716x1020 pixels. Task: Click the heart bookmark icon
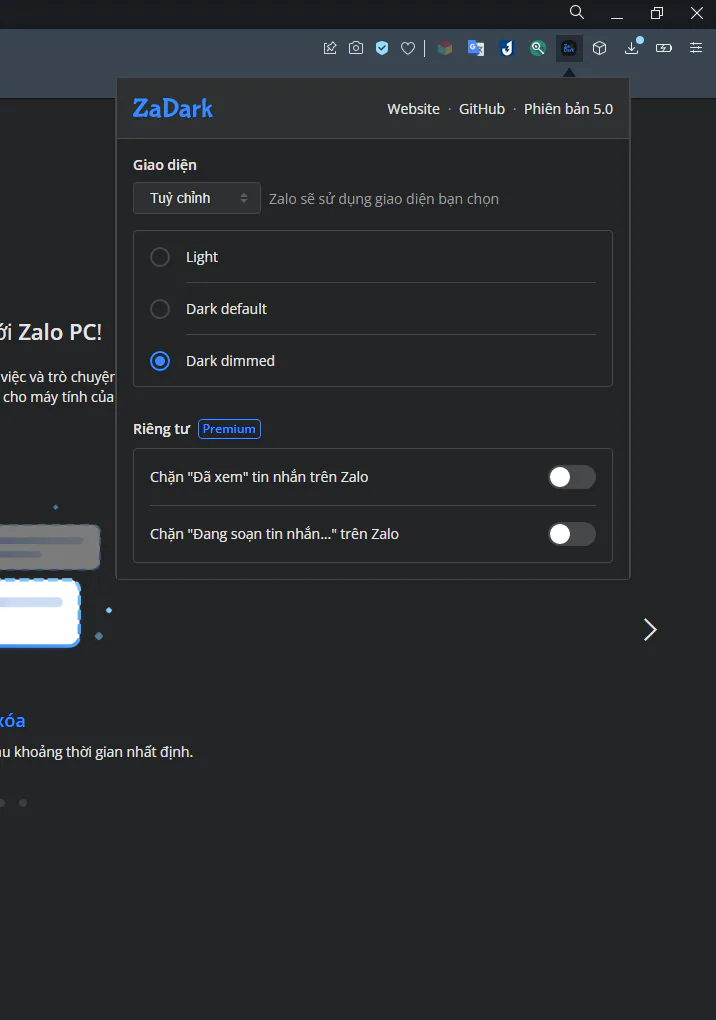point(408,48)
